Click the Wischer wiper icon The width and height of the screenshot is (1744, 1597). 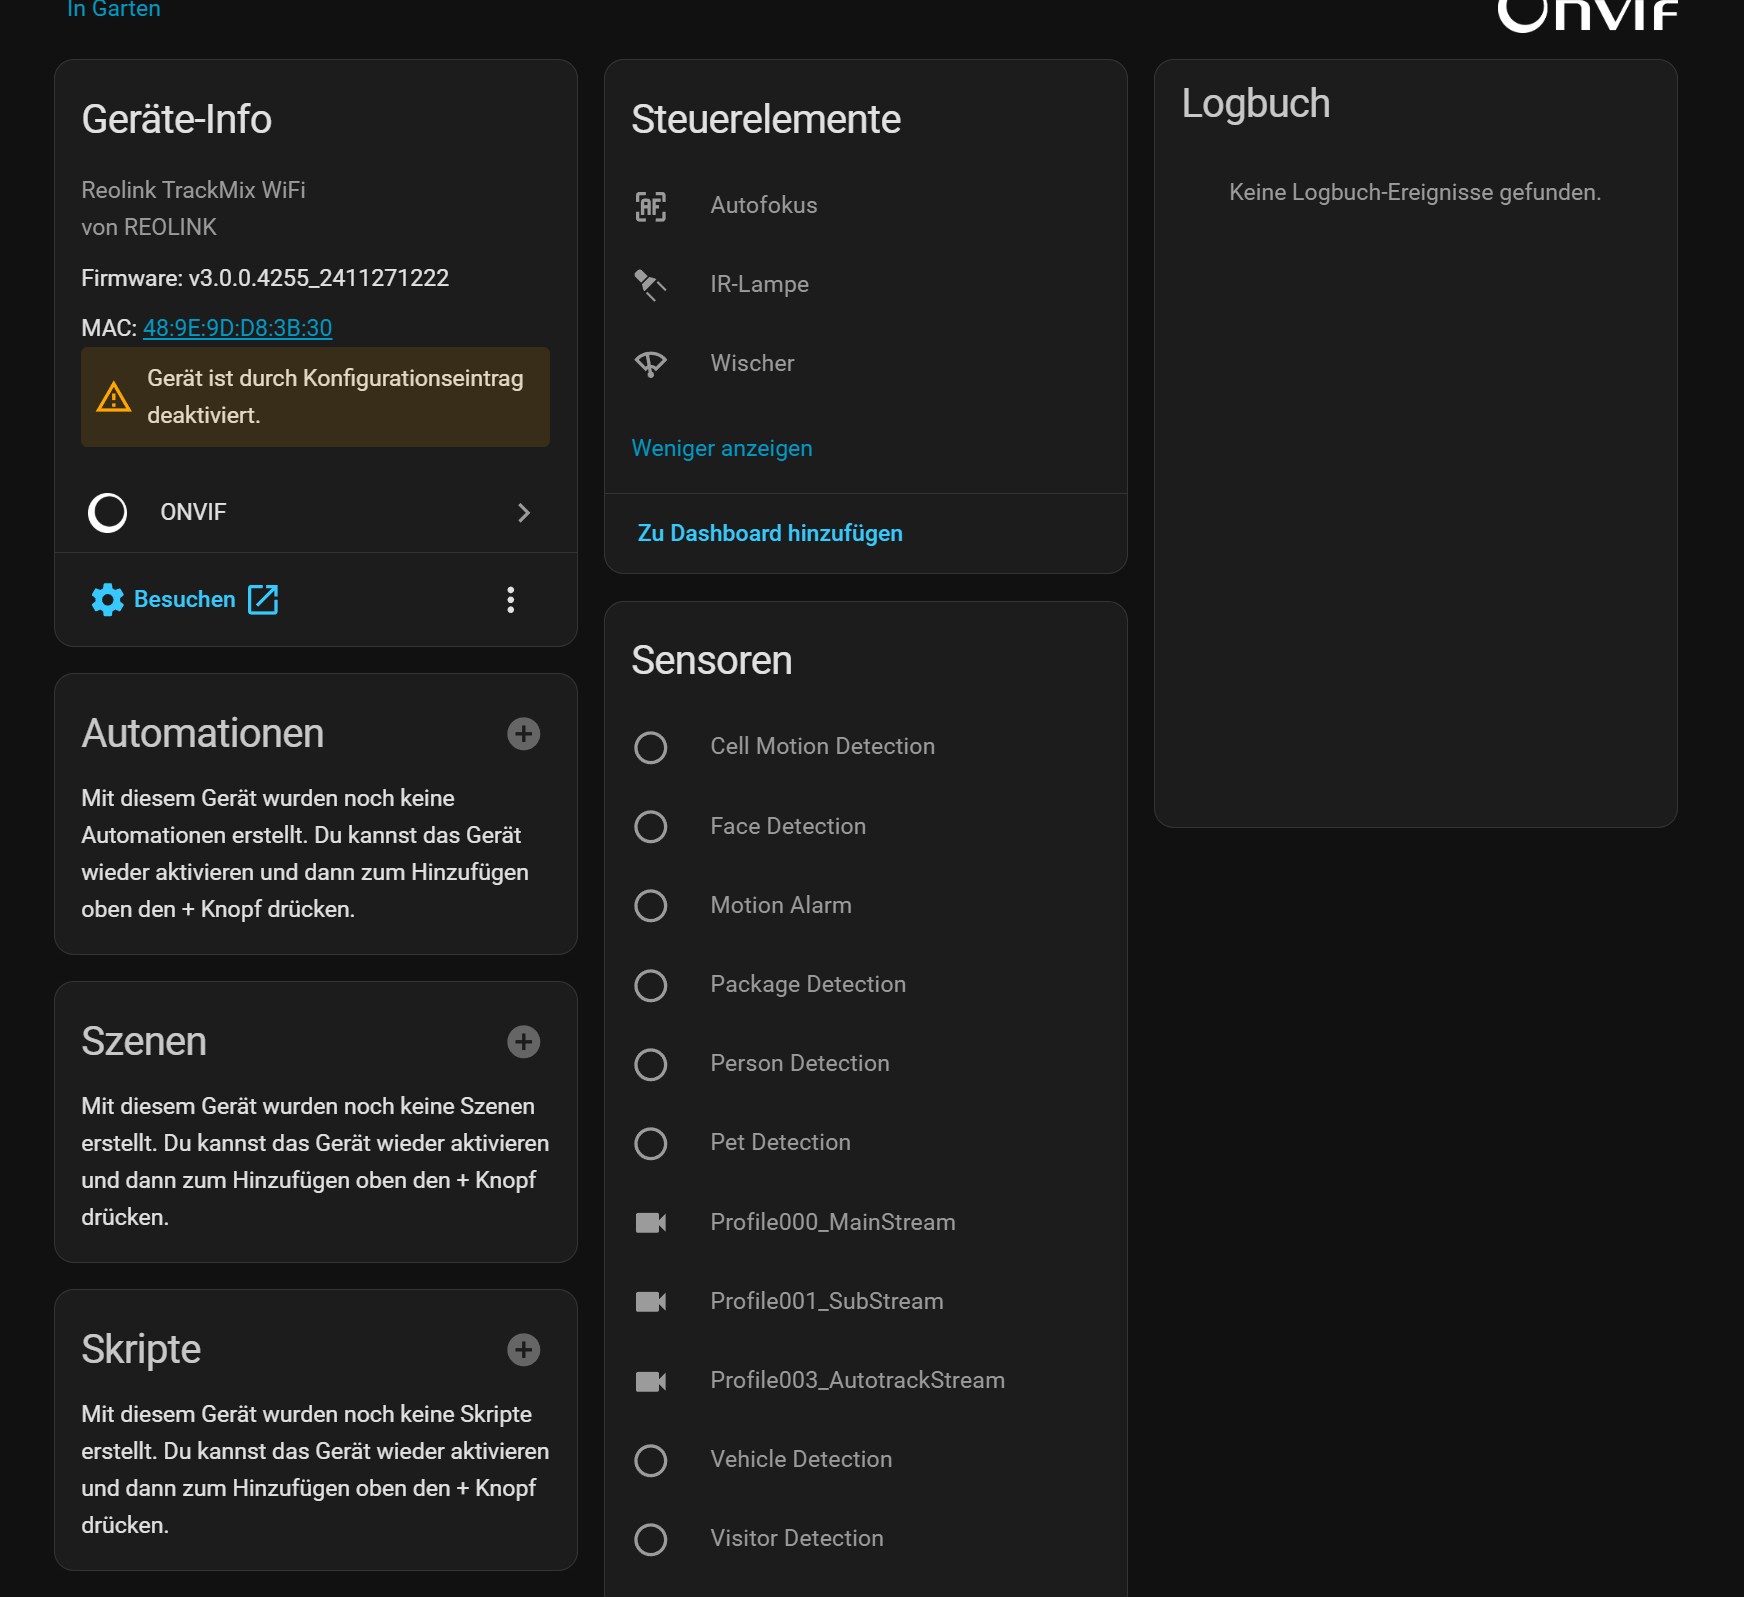(651, 364)
